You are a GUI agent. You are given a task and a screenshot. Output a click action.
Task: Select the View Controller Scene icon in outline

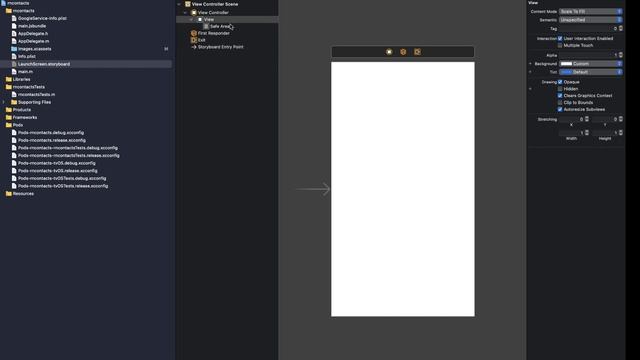pos(188,4)
